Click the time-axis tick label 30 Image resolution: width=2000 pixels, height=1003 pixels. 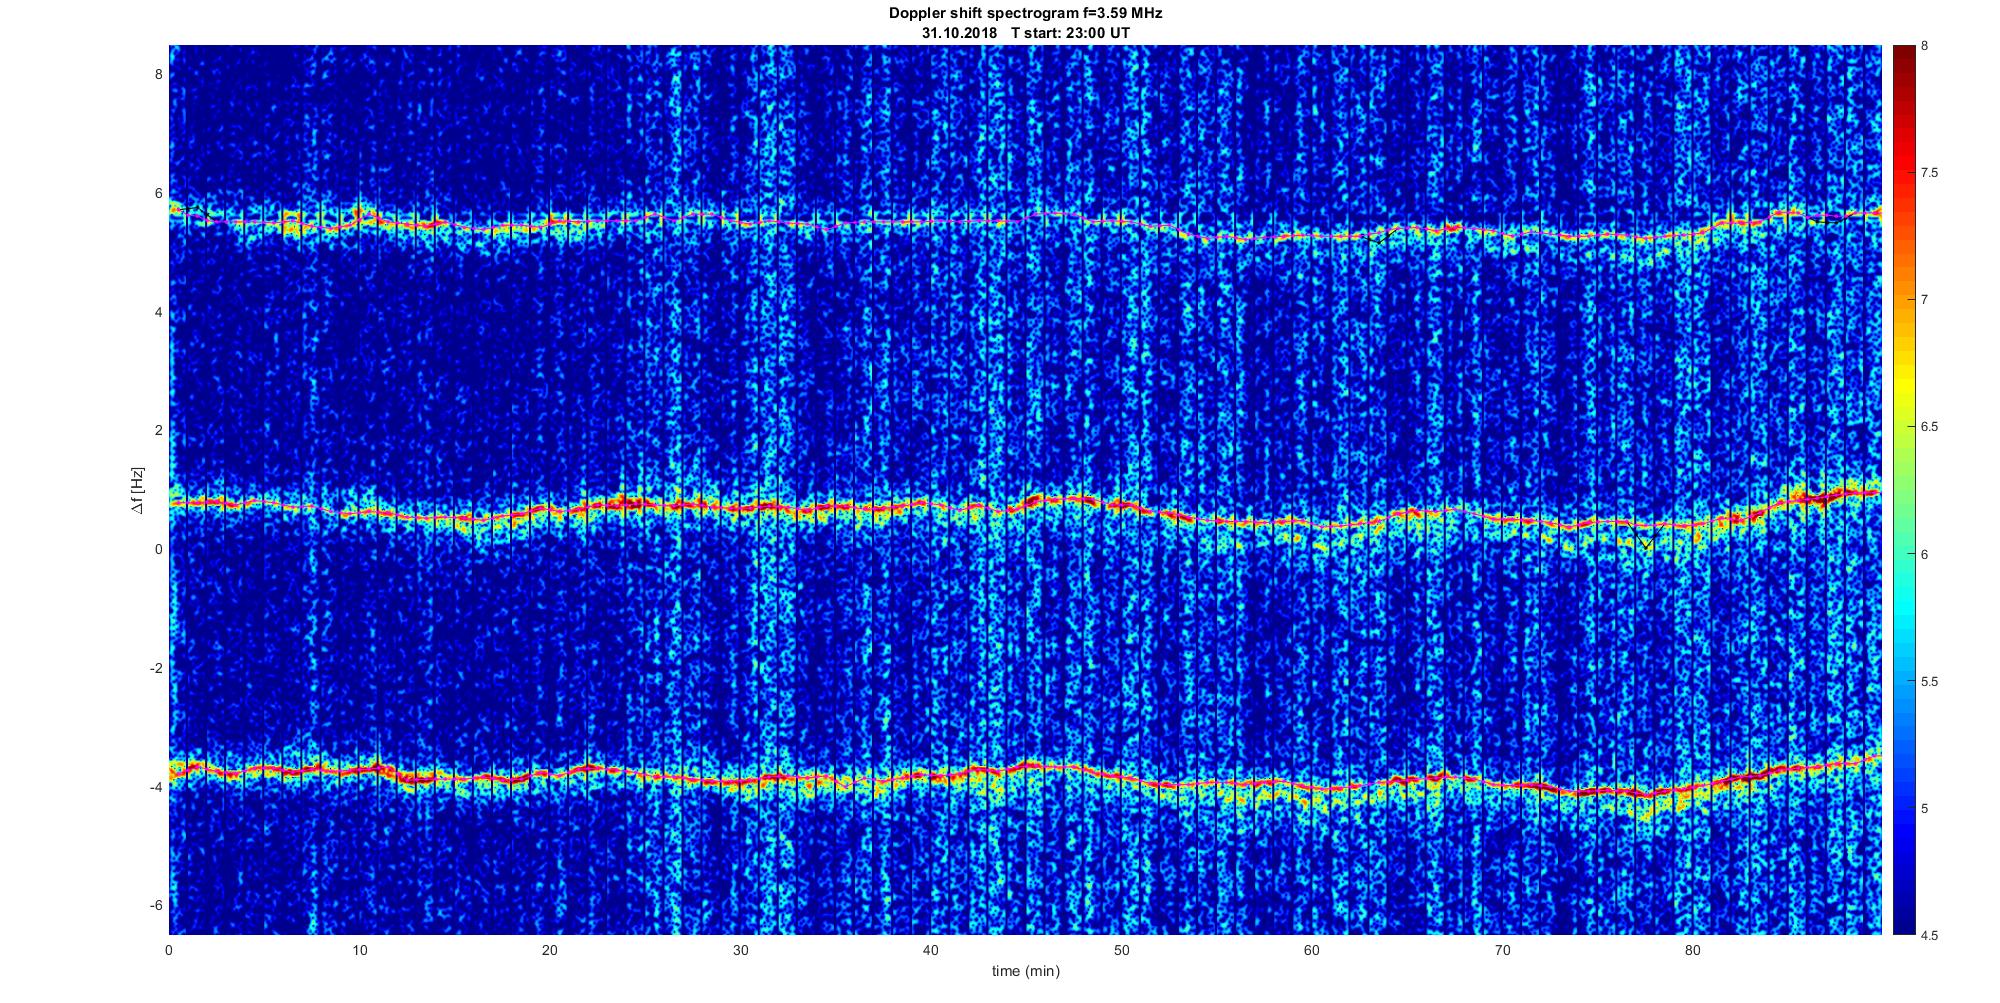click(740, 950)
